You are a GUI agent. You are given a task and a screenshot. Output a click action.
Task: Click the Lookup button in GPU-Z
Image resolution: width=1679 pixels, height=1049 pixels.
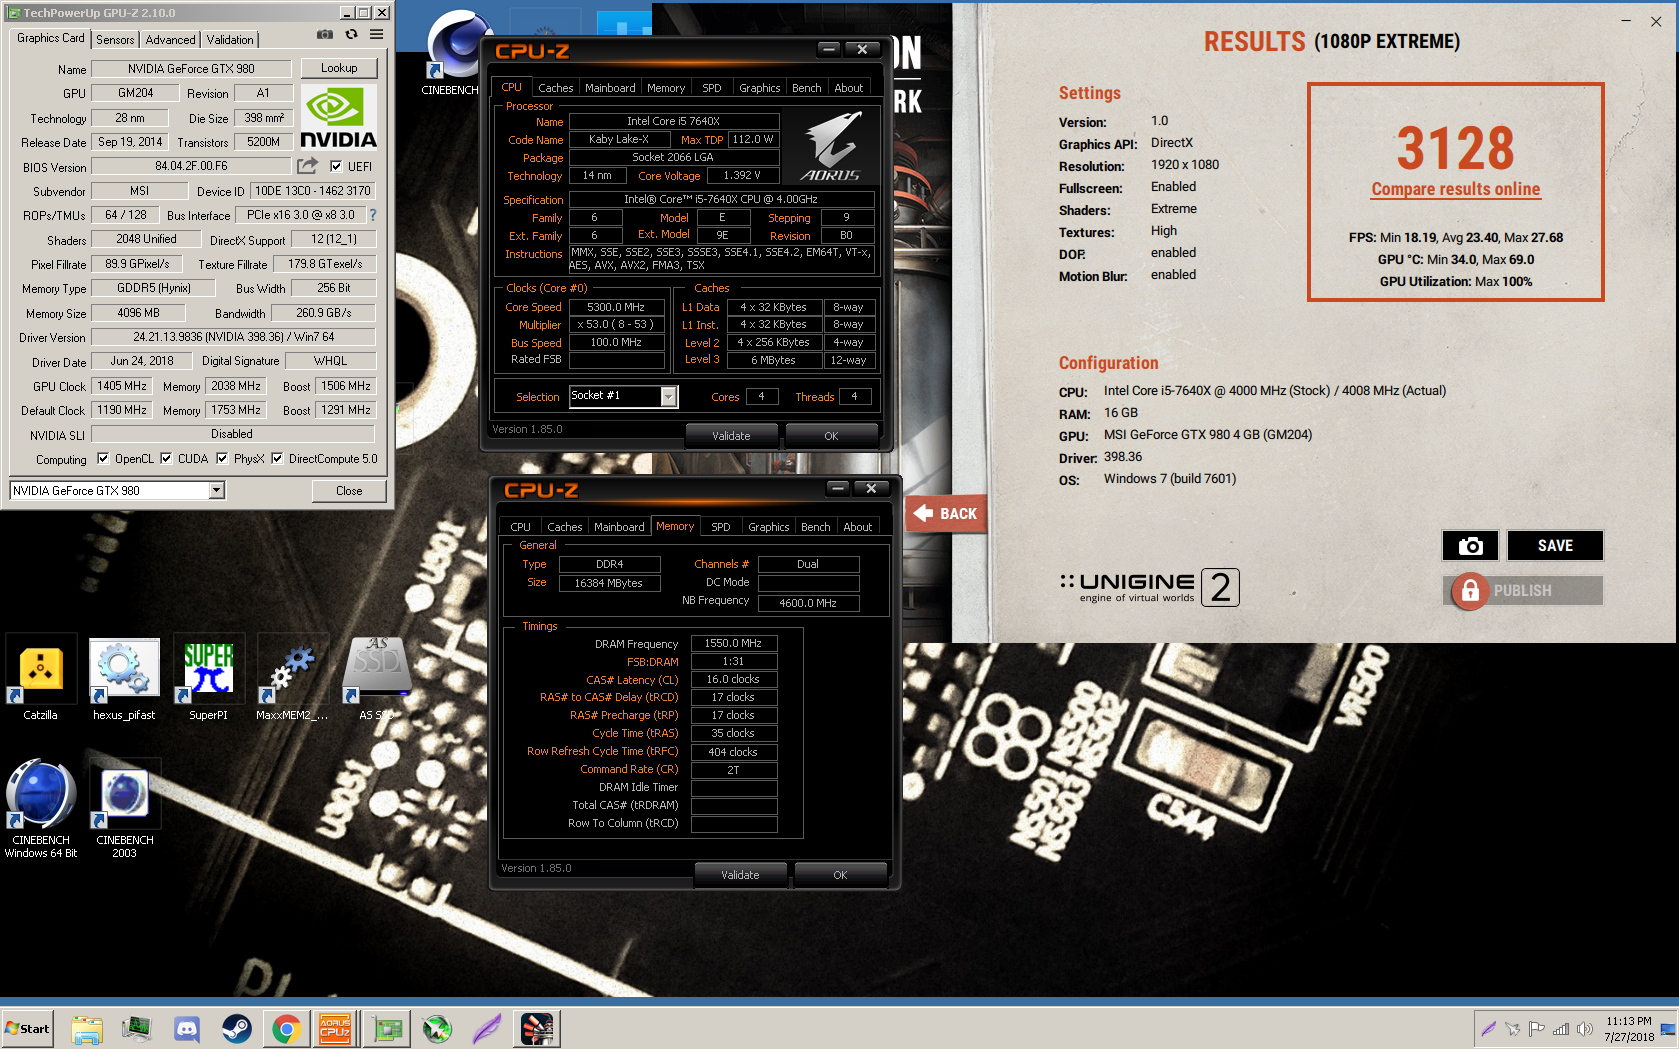339,68
